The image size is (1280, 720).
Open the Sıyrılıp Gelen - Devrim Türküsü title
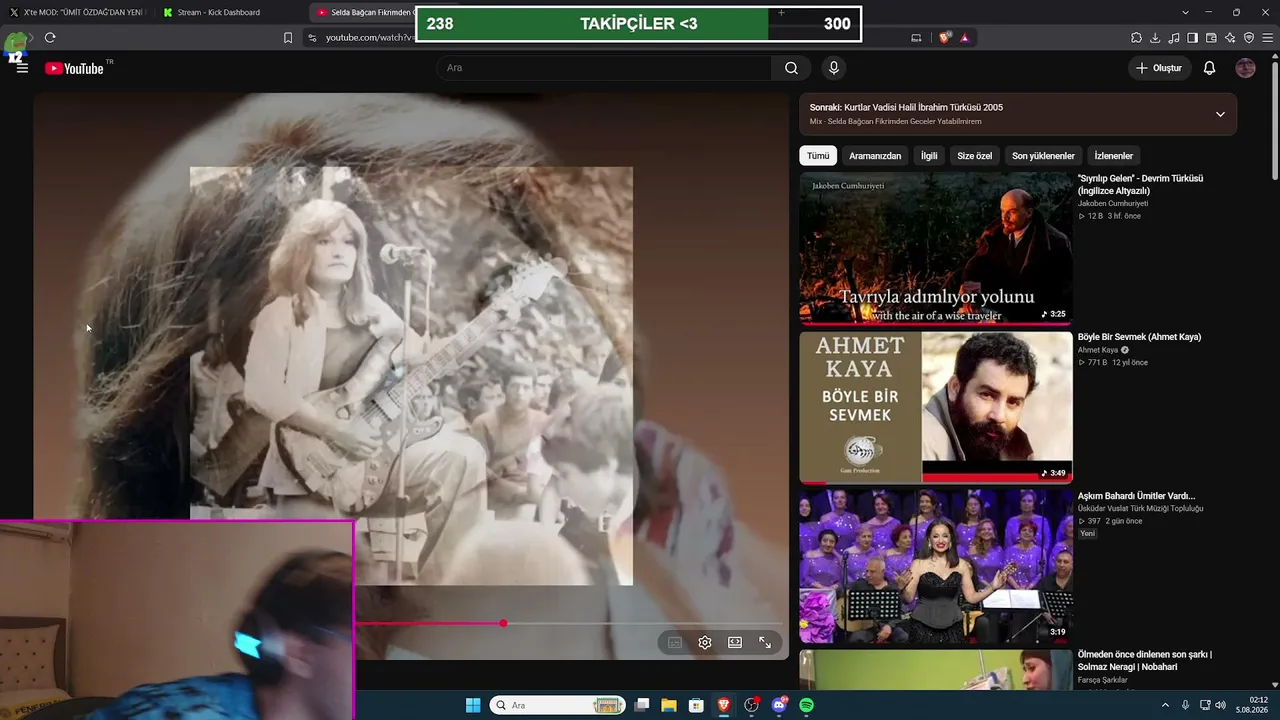coord(1140,184)
